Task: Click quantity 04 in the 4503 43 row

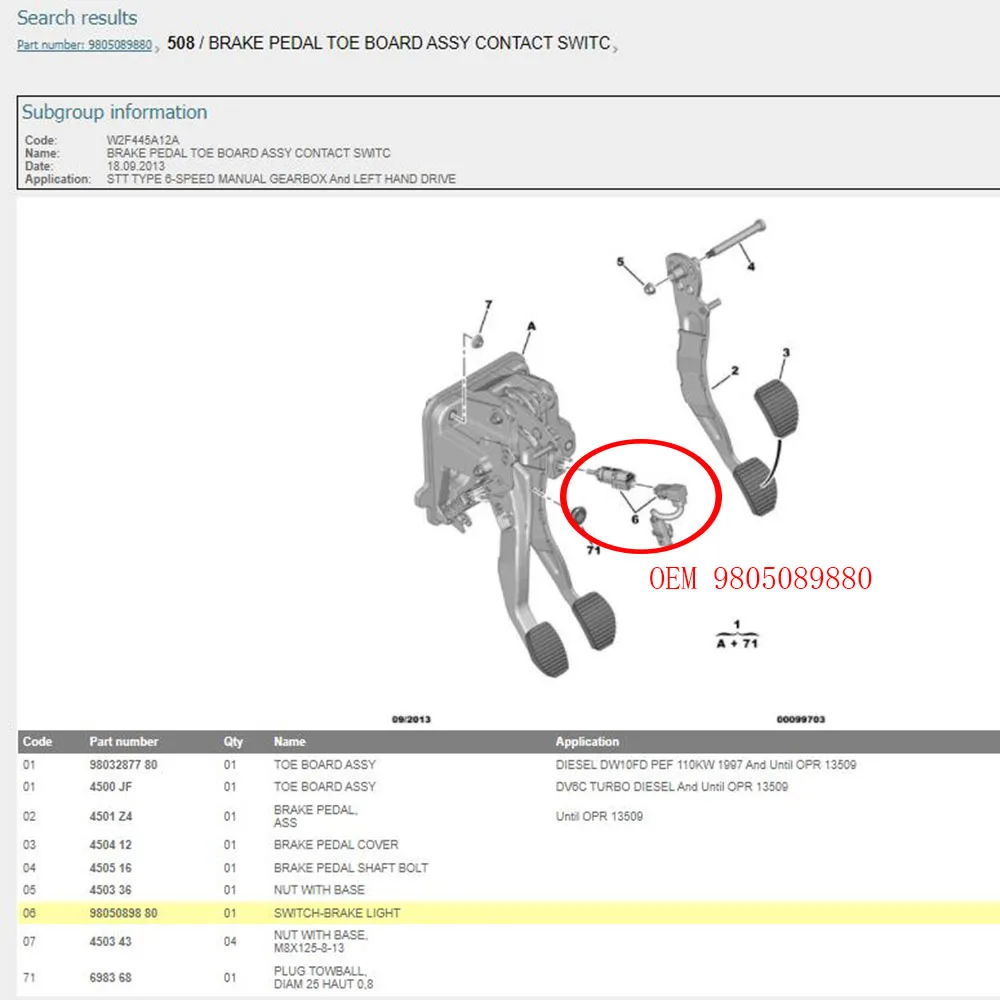Action: 230,941
